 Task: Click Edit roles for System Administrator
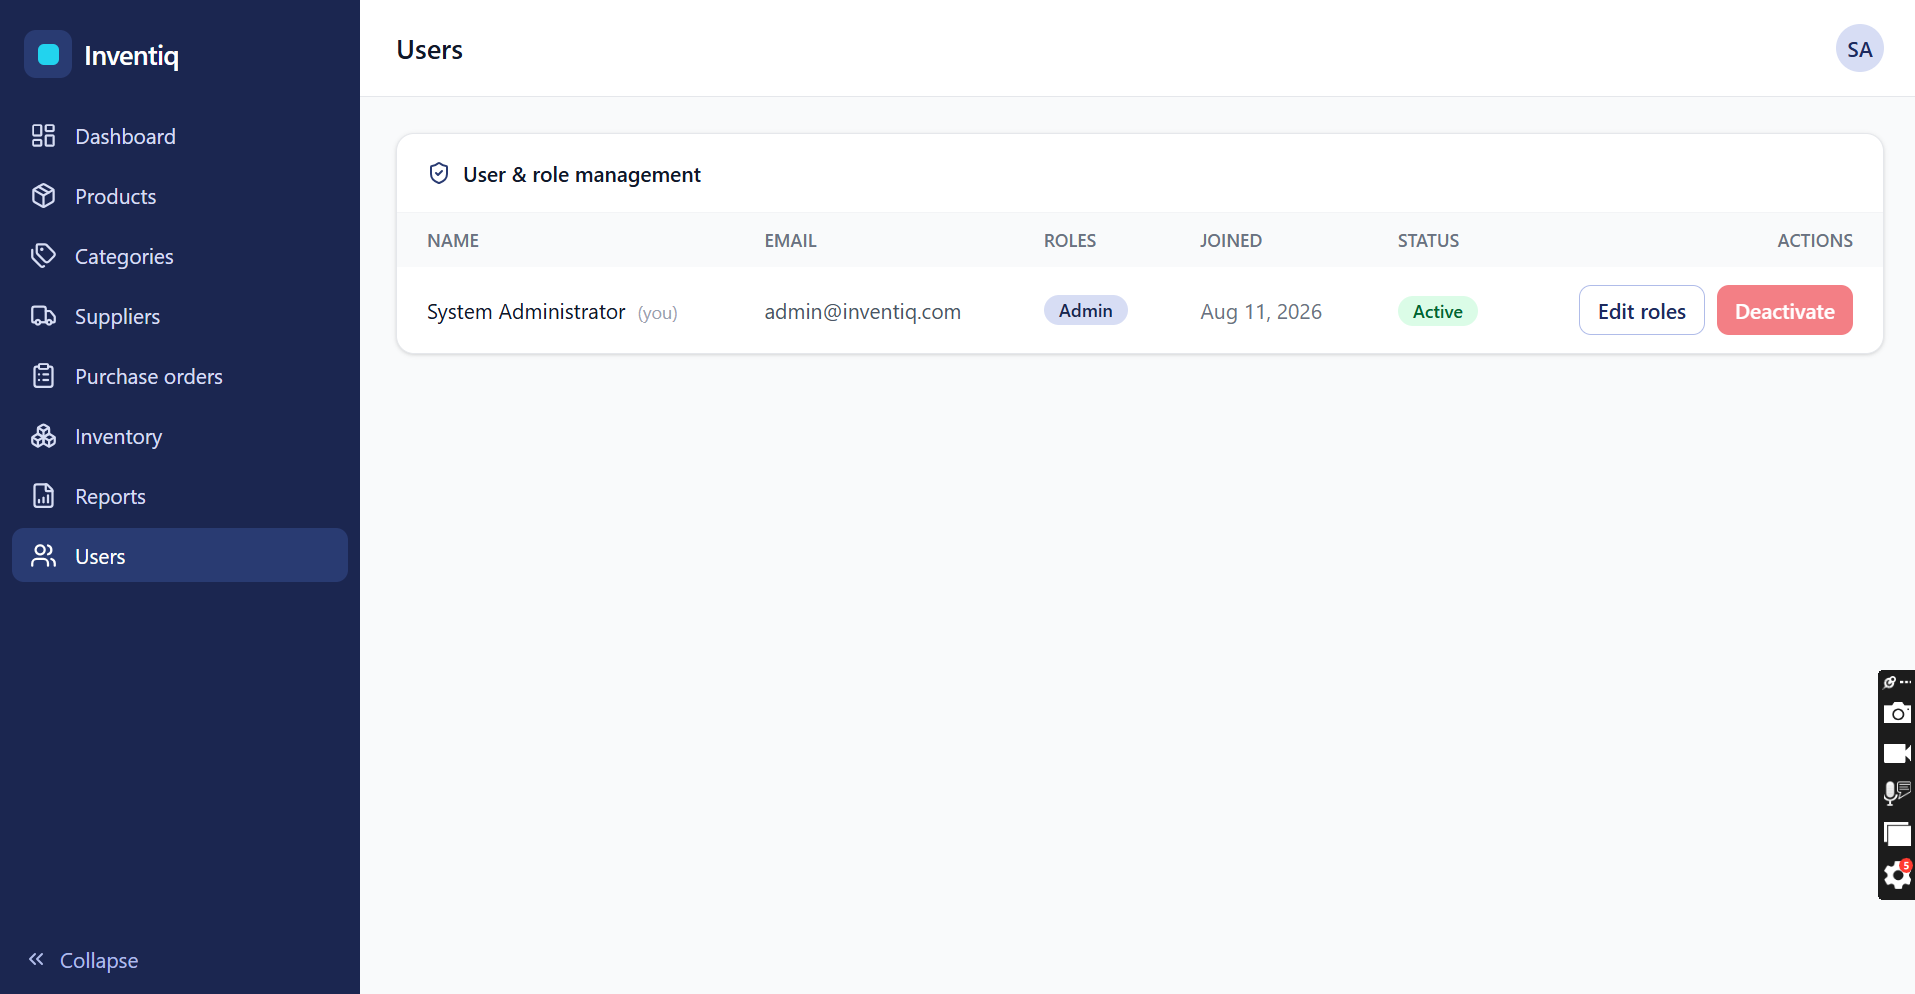(1641, 311)
